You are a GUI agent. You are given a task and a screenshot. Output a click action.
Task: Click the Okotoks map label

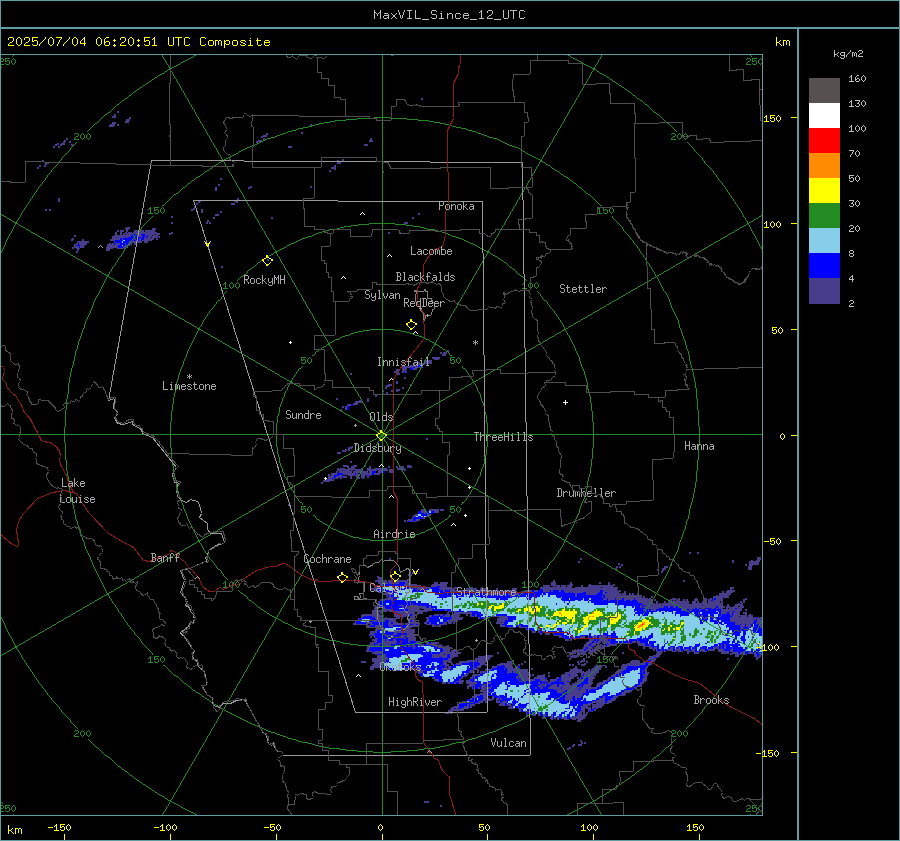point(400,666)
